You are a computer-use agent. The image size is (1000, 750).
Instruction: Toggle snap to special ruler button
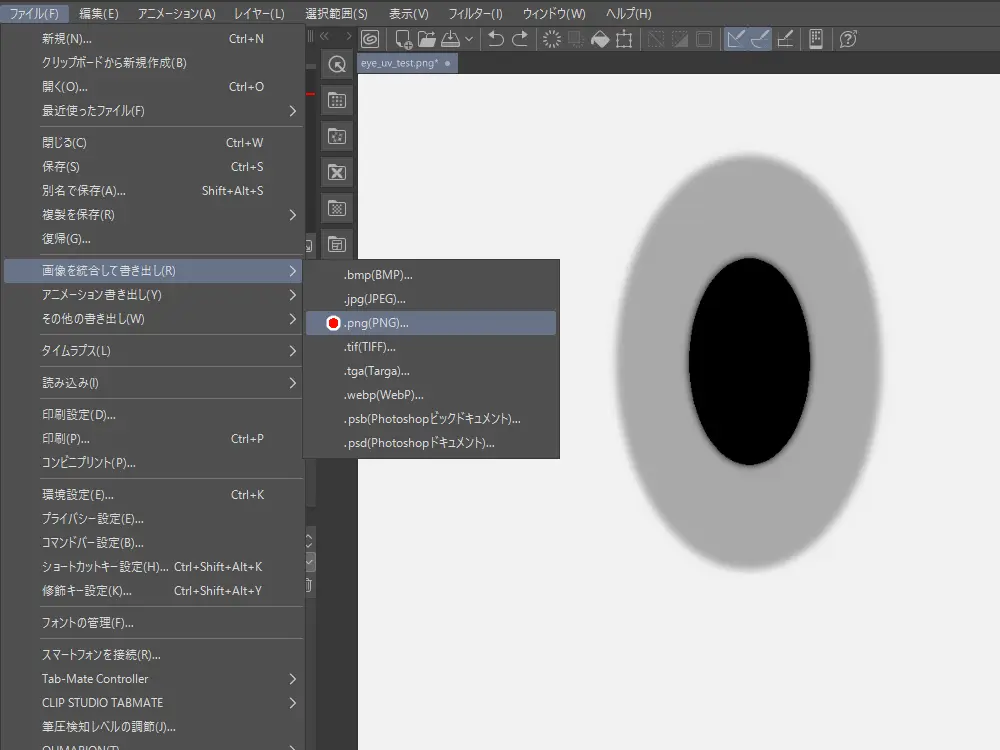(x=760, y=39)
